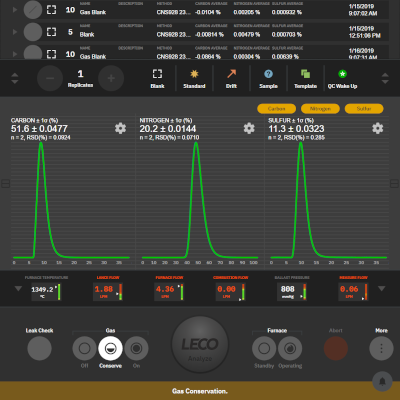Click status circle of first Gas Blank row
Viewport: 400px width, 400px height.
[x=33, y=10]
